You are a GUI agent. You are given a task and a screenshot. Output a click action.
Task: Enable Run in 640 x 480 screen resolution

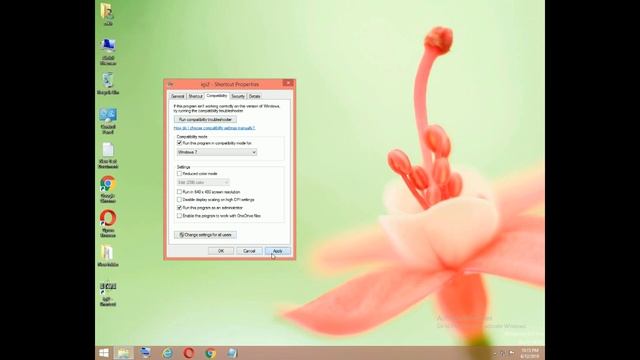(x=179, y=191)
